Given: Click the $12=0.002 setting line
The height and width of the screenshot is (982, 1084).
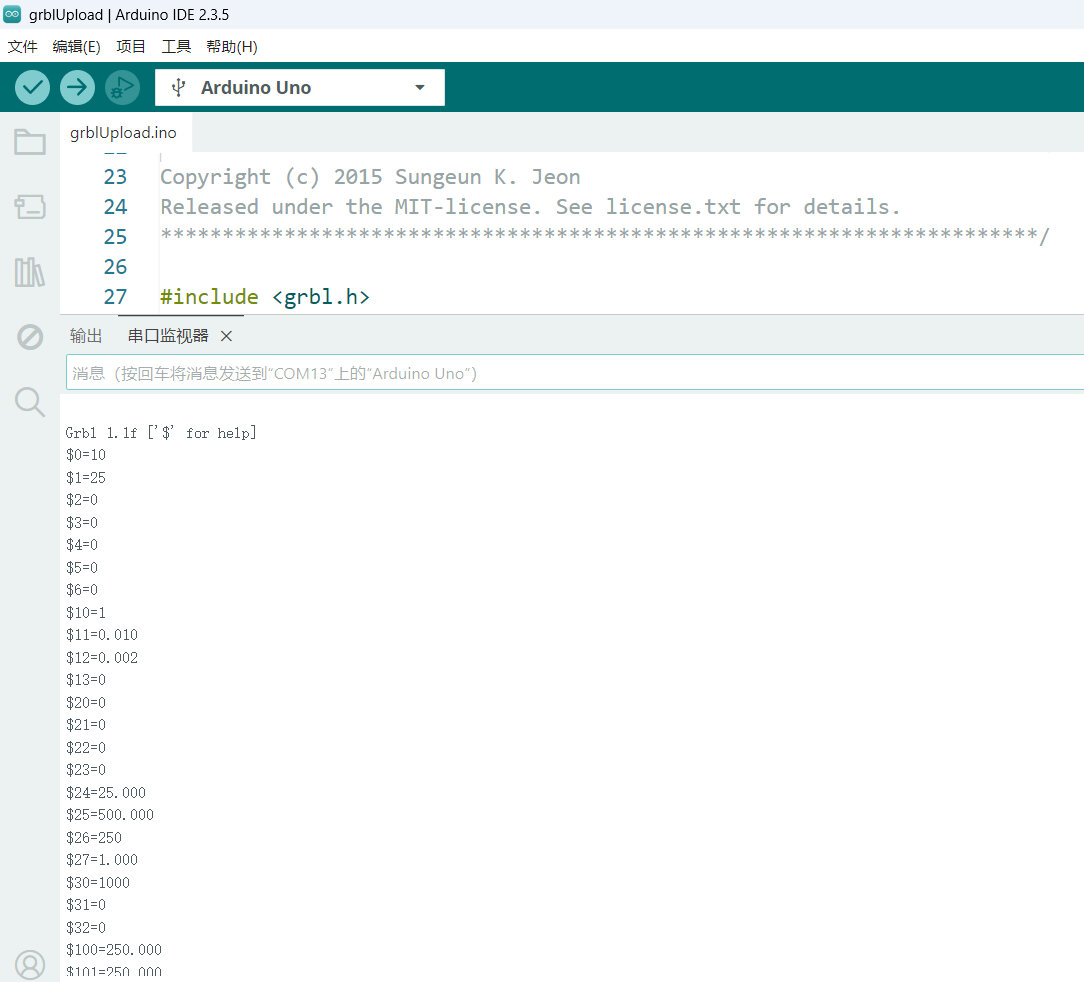Looking at the screenshot, I should [102, 658].
